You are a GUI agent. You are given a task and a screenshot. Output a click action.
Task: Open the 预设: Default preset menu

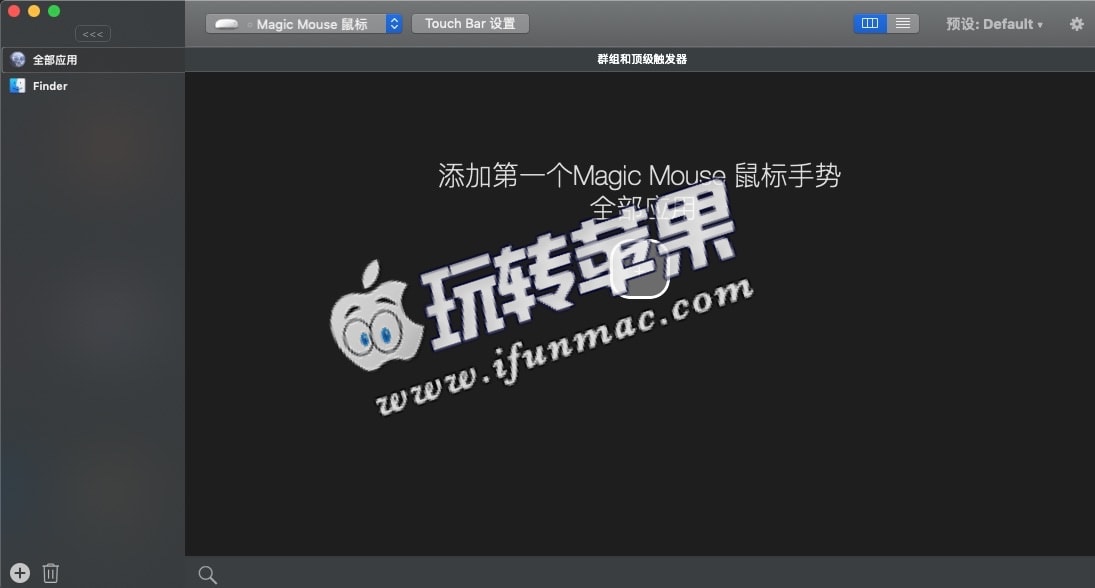pos(994,24)
